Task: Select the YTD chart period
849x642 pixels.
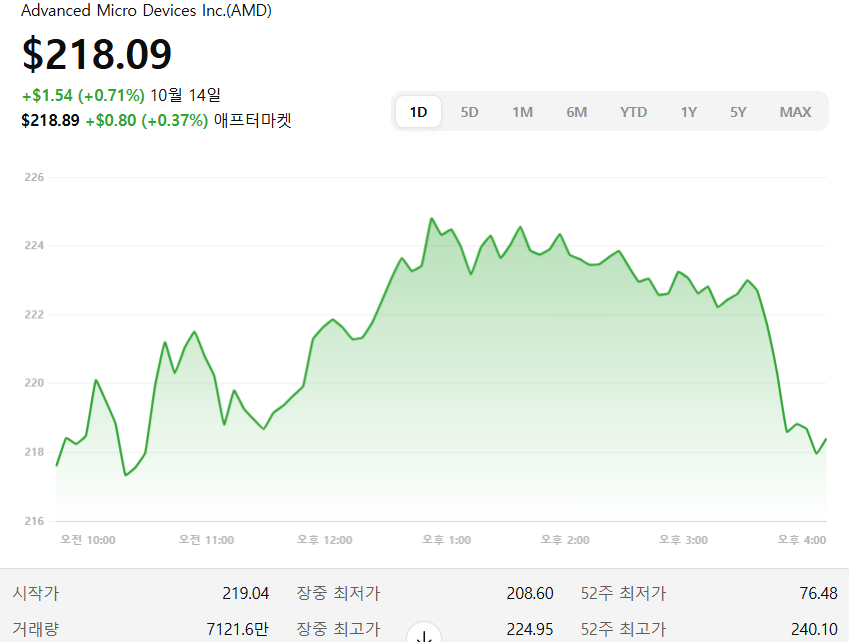Action: coord(633,112)
